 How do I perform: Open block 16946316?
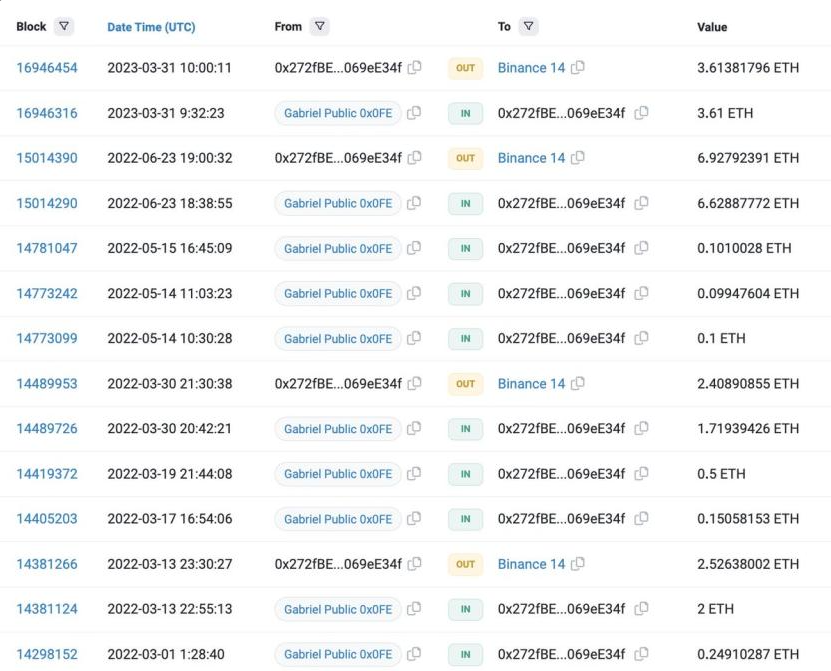(x=47, y=113)
